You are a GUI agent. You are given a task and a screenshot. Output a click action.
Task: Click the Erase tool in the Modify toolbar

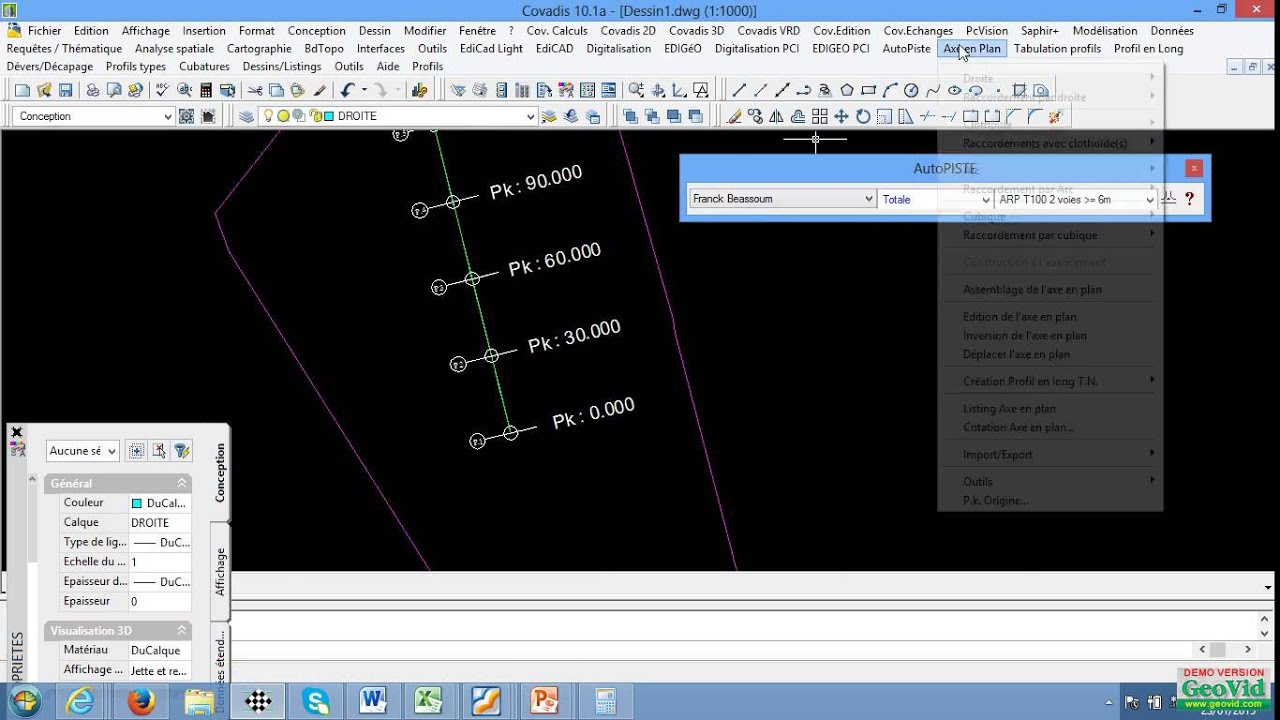click(734, 116)
